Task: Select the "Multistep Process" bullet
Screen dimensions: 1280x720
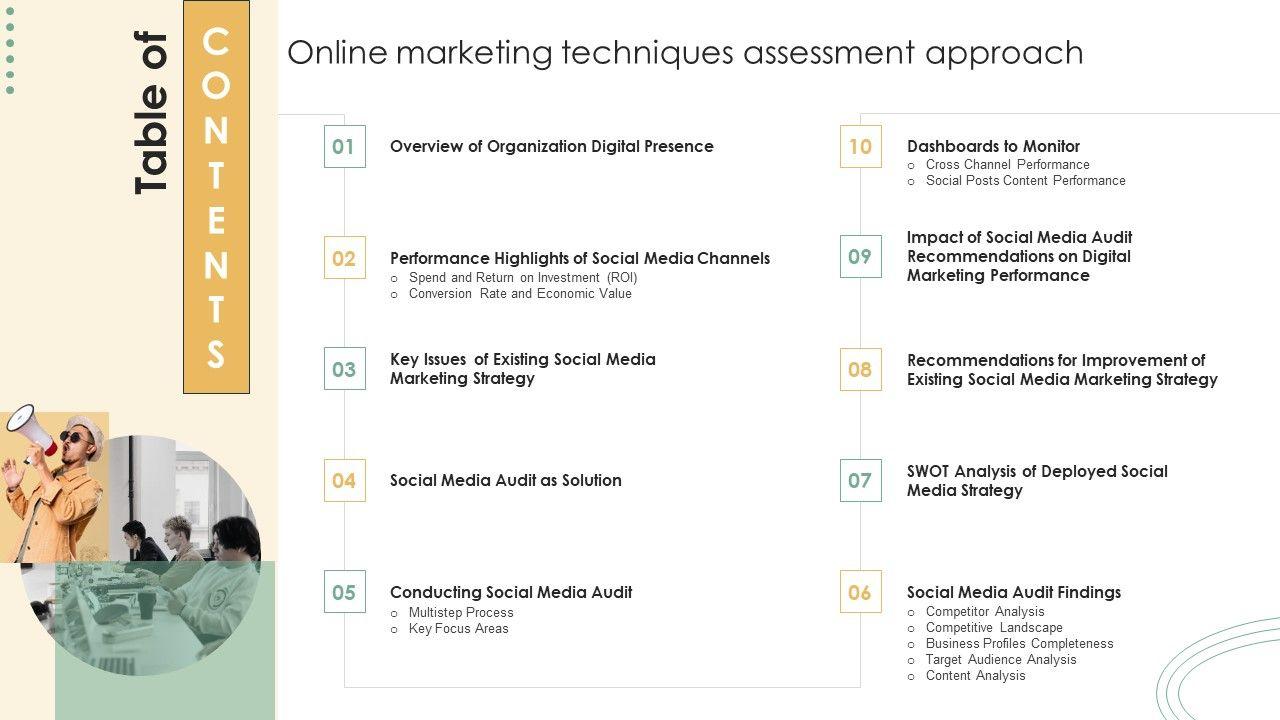Action: (x=461, y=612)
